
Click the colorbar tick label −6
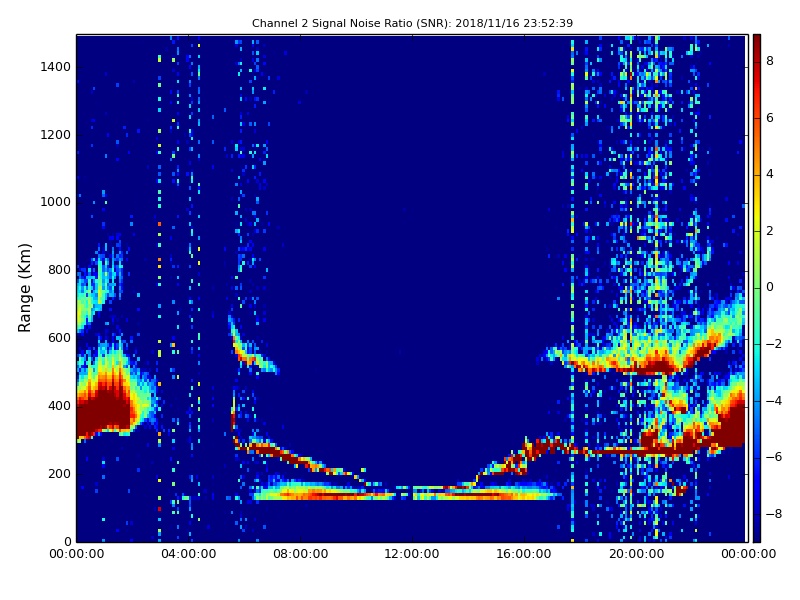point(774,457)
